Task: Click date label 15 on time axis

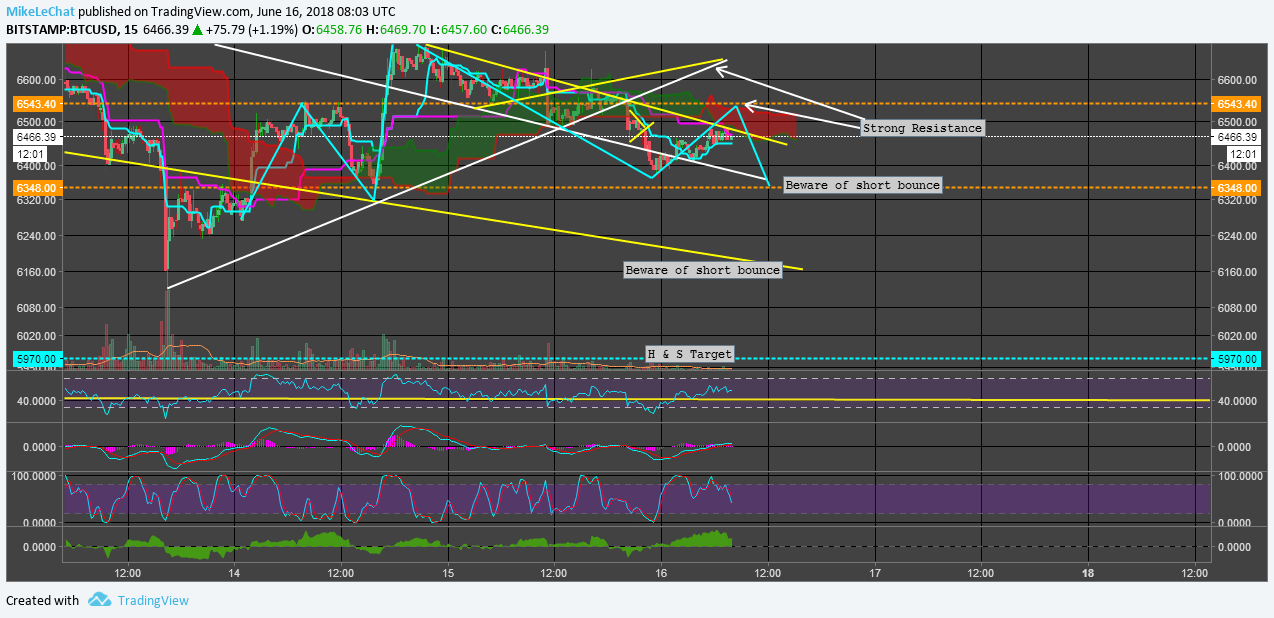Action: point(448,573)
